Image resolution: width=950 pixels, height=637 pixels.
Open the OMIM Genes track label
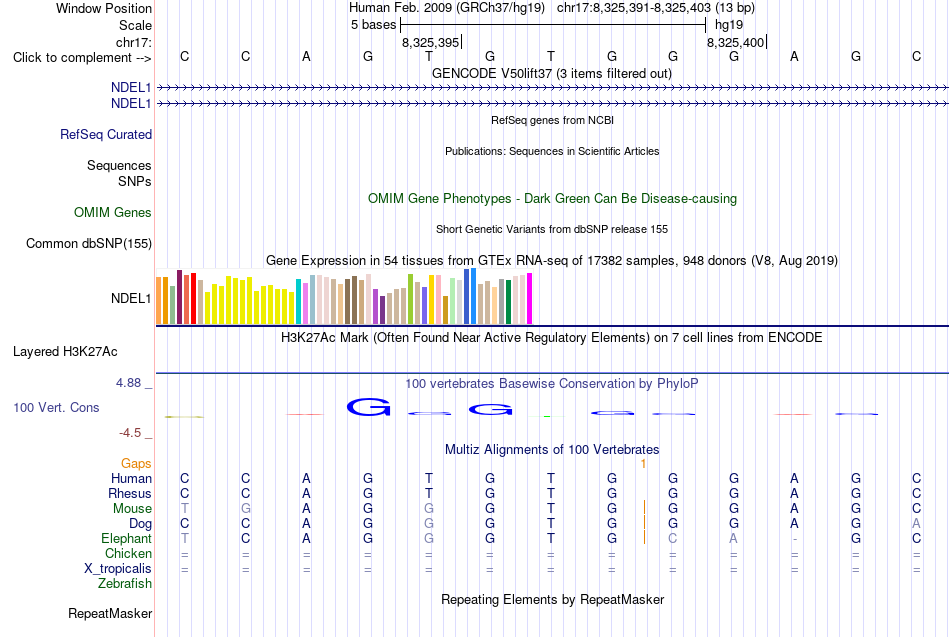click(113, 213)
